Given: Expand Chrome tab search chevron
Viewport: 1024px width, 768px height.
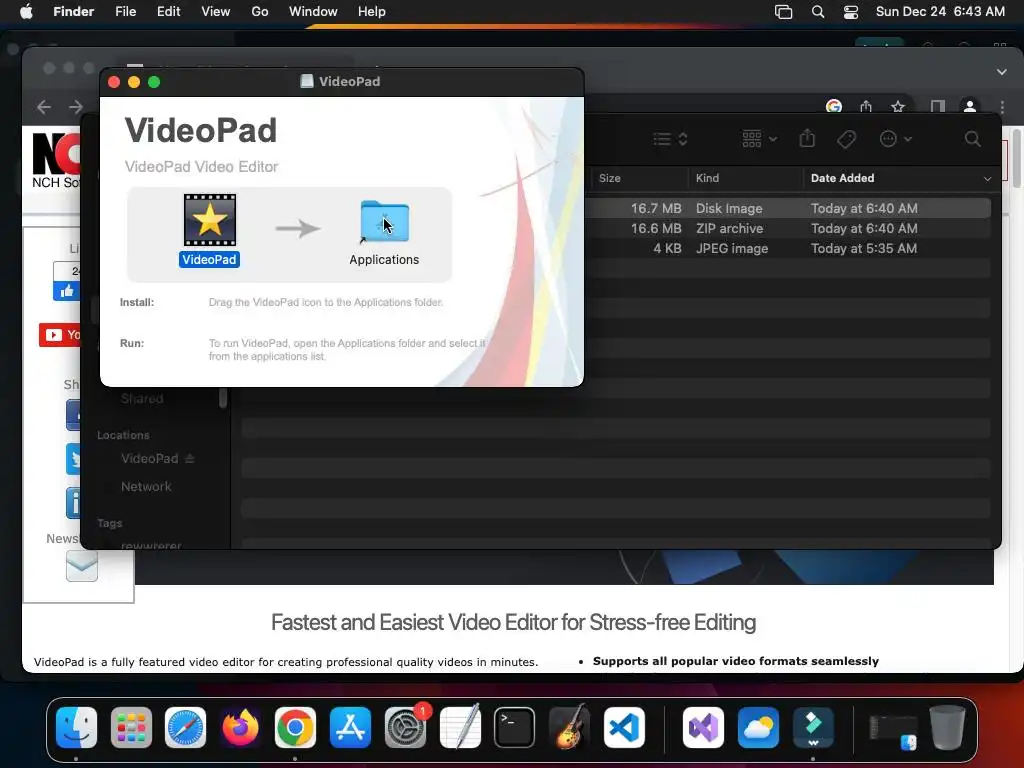Looking at the screenshot, I should [x=1002, y=72].
